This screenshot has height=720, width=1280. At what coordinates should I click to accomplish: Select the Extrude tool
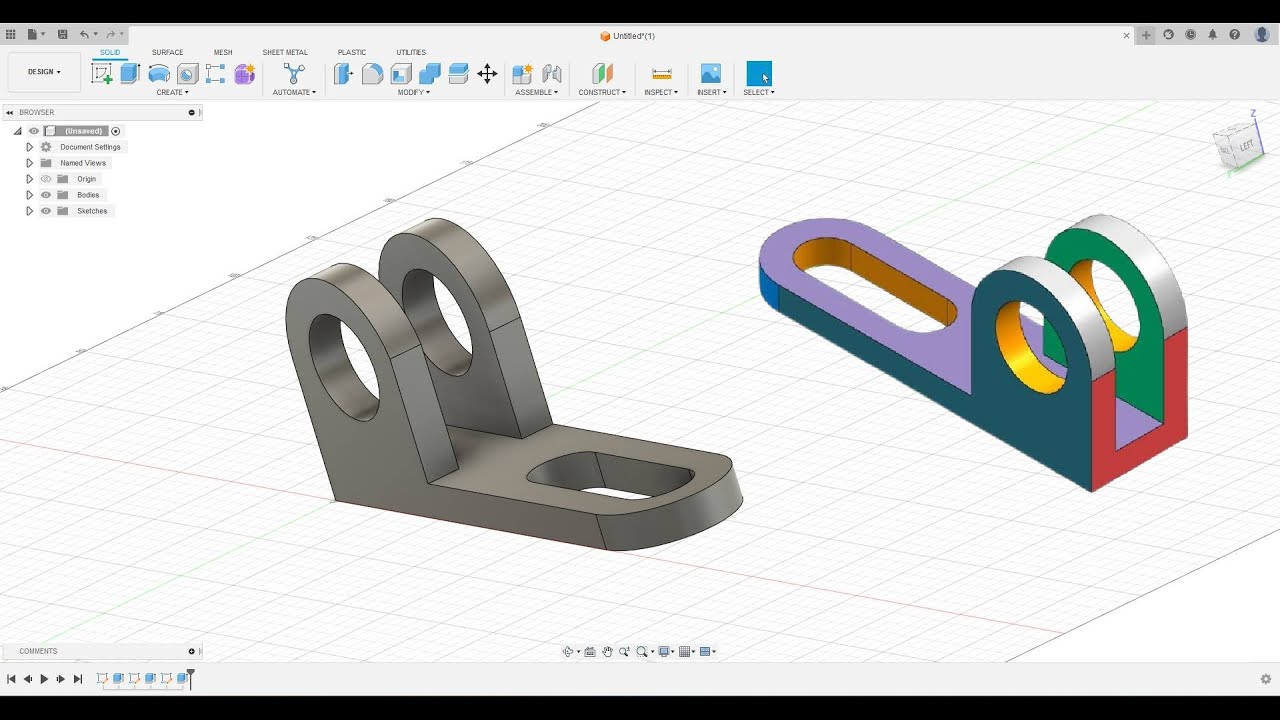(x=130, y=74)
